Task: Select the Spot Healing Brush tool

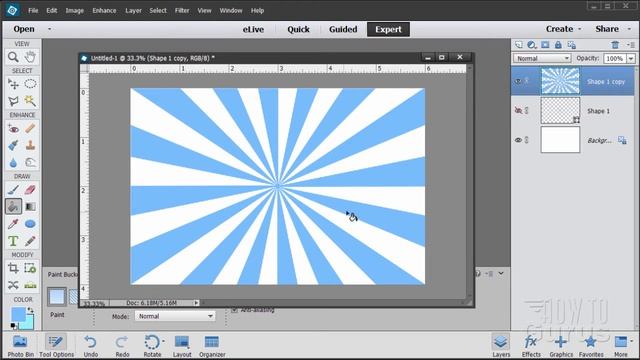Action: 30,129
